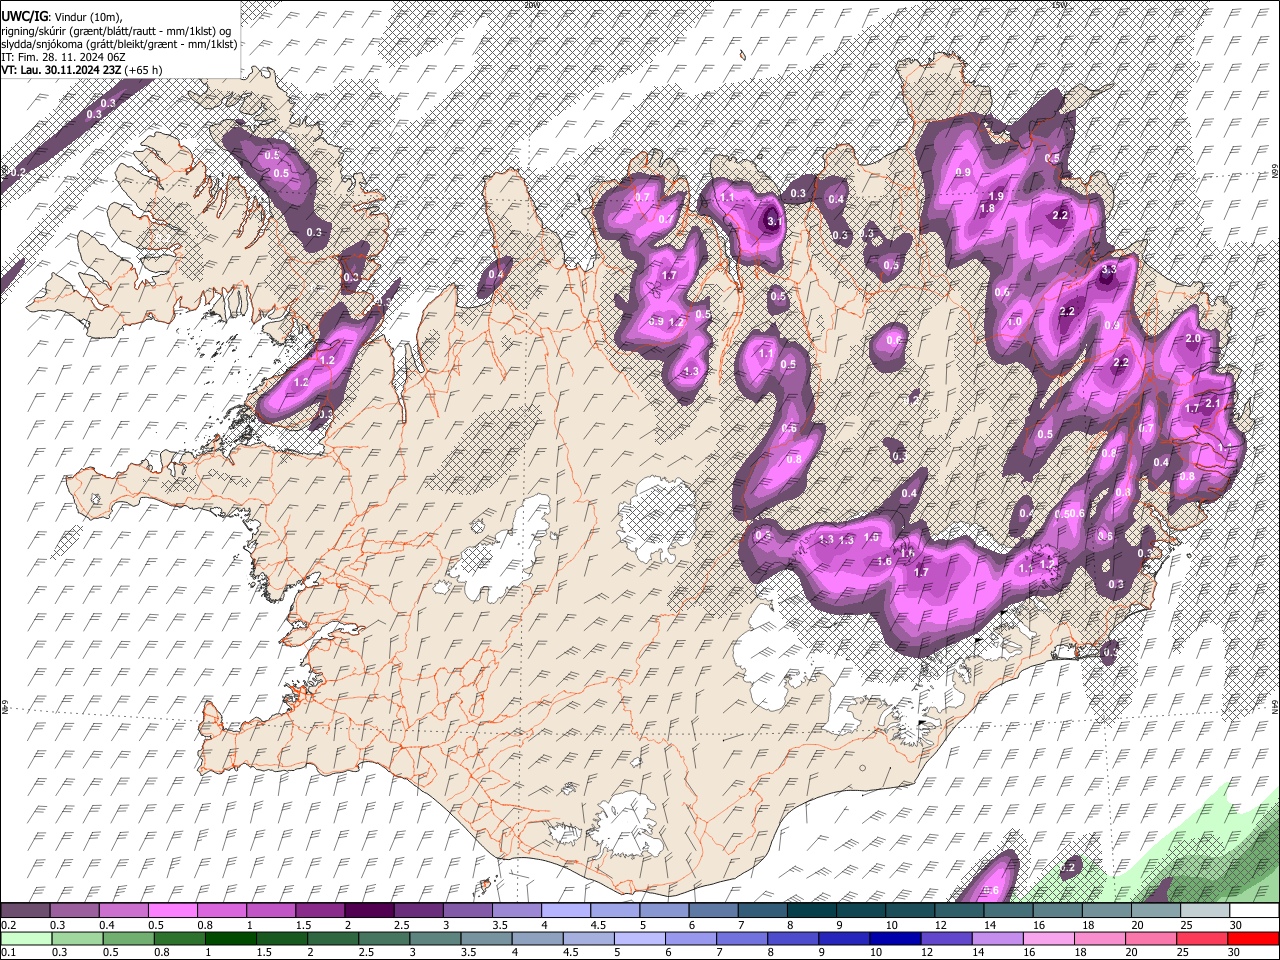Click the '1.0' snowfall value on the map

click(x=1014, y=322)
